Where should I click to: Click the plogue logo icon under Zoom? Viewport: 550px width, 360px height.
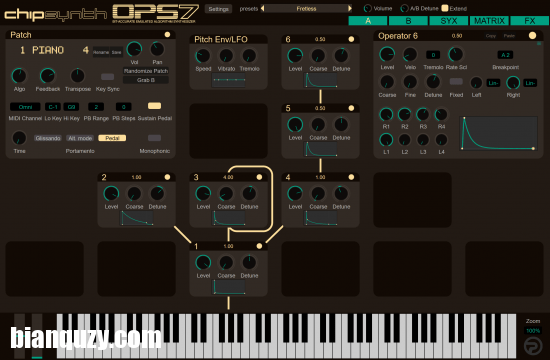click(x=533, y=346)
